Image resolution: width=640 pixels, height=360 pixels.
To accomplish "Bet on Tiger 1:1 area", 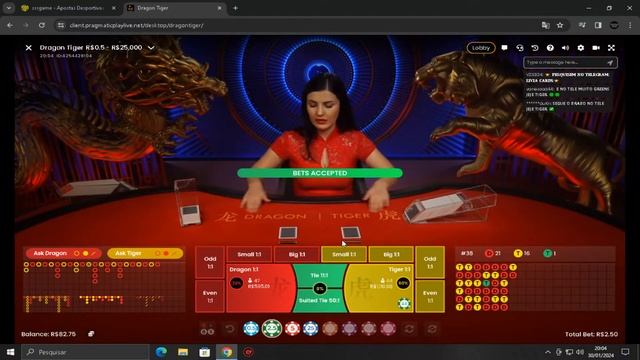I will pos(380,289).
